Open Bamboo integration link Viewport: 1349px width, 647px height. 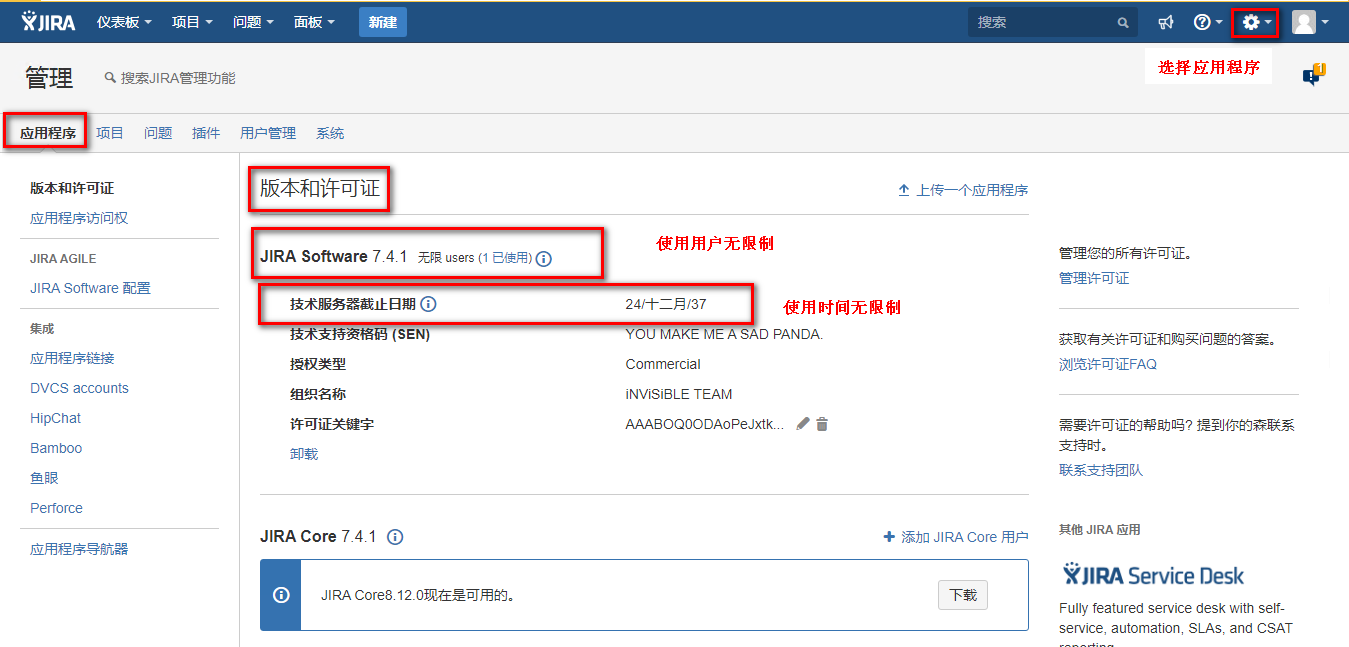[56, 448]
